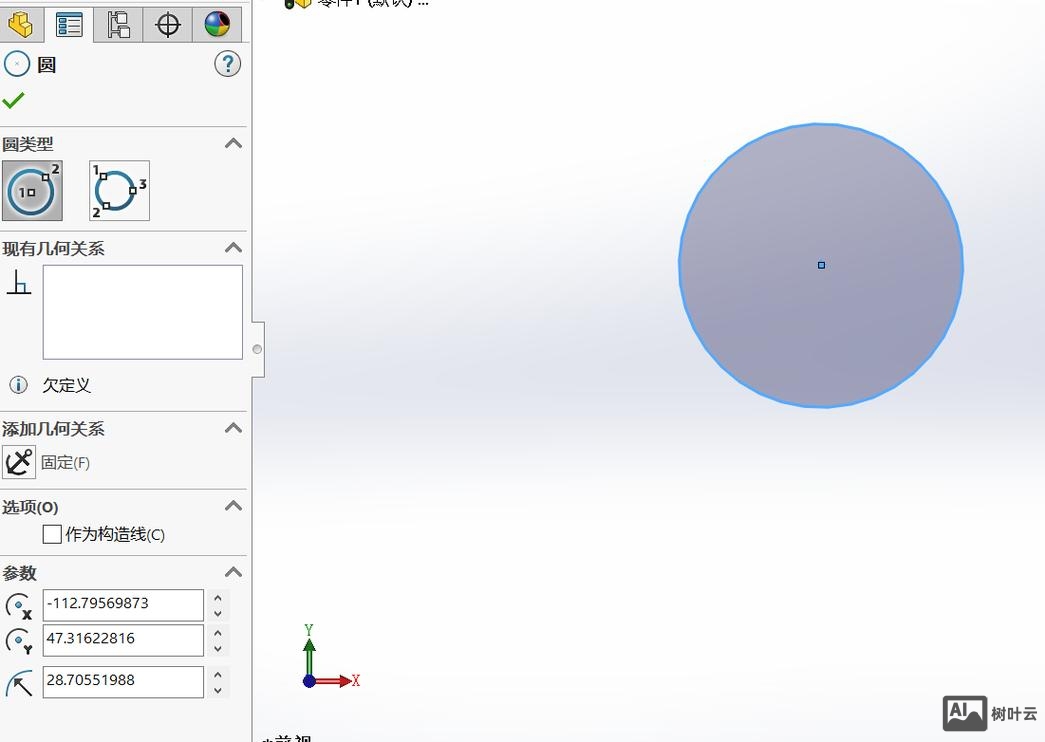Click the X center coordinate field
This screenshot has width=1045, height=742.
coord(123,604)
